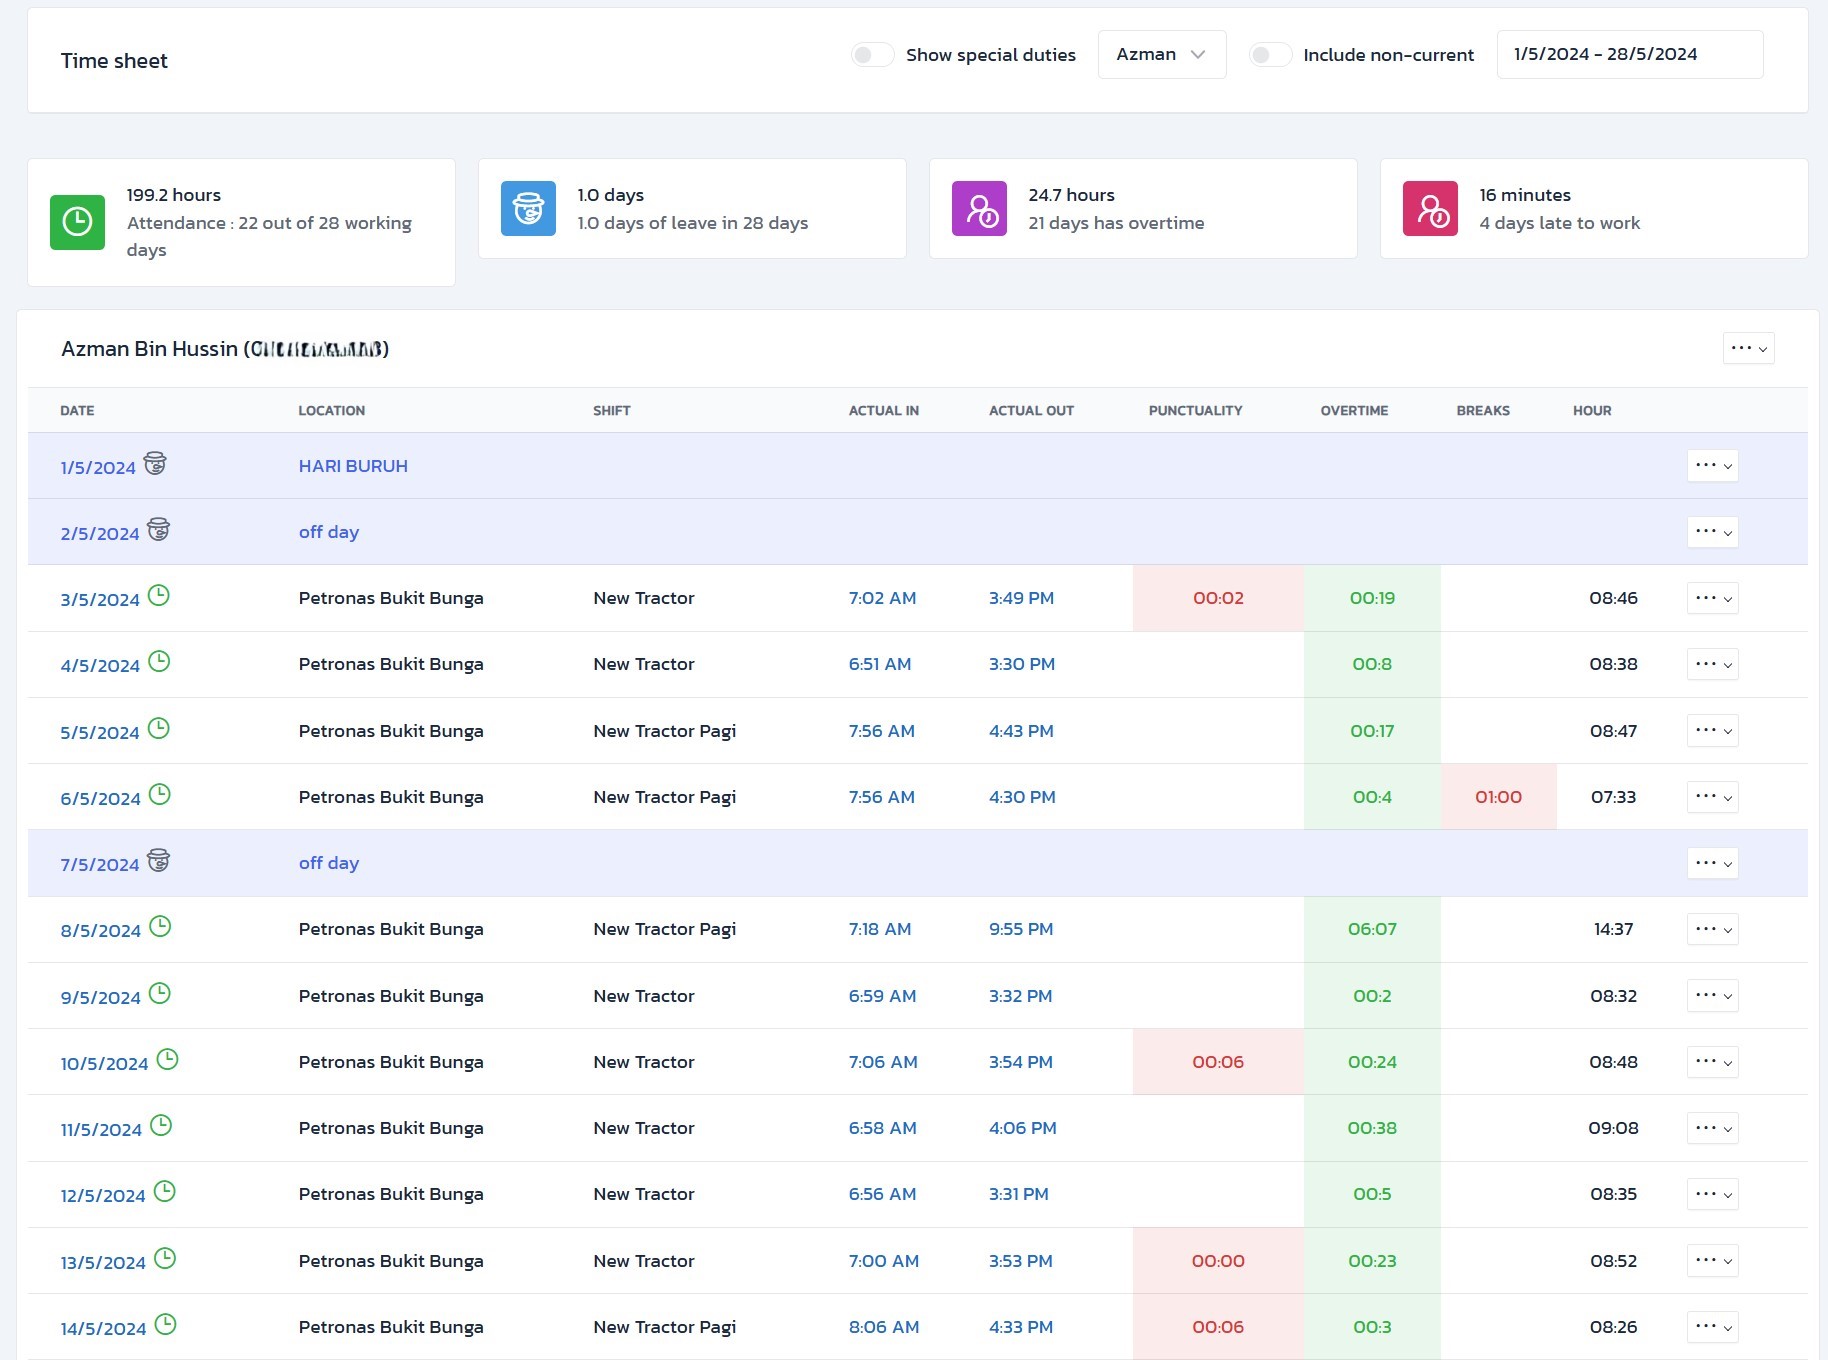Open the 5/5/2024 date link

click(100, 732)
